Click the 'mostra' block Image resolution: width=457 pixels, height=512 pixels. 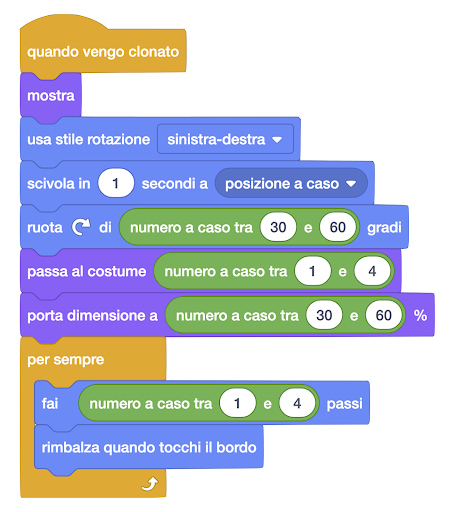(51, 96)
